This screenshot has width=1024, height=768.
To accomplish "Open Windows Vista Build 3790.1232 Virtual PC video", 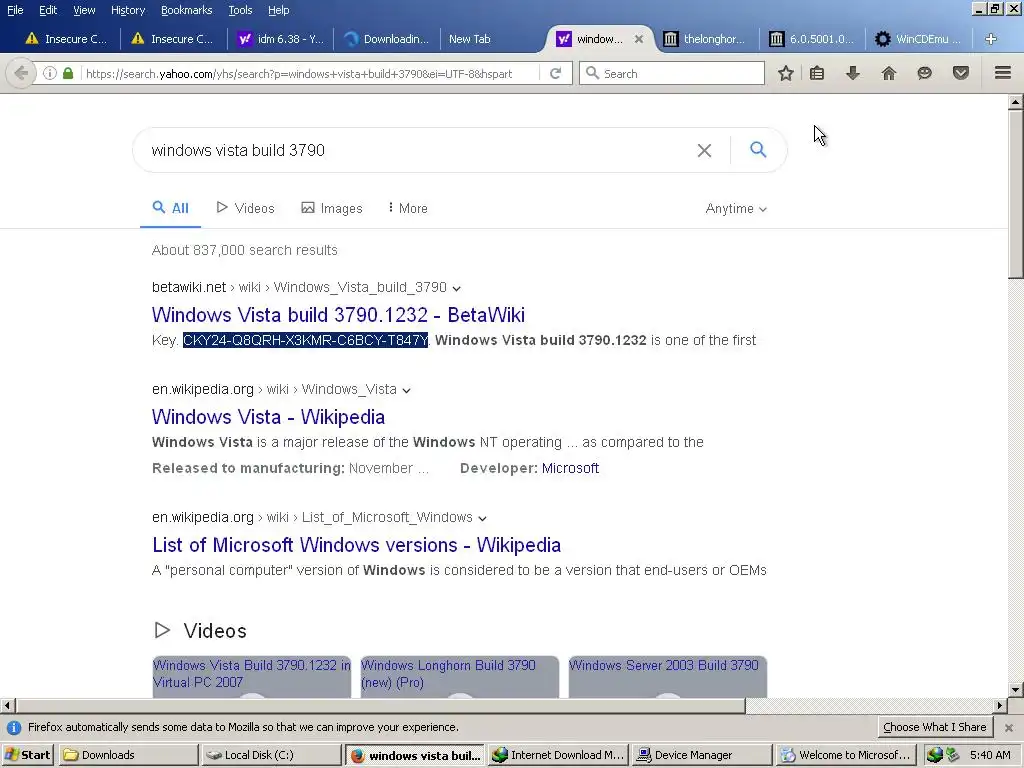I will 251,673.
